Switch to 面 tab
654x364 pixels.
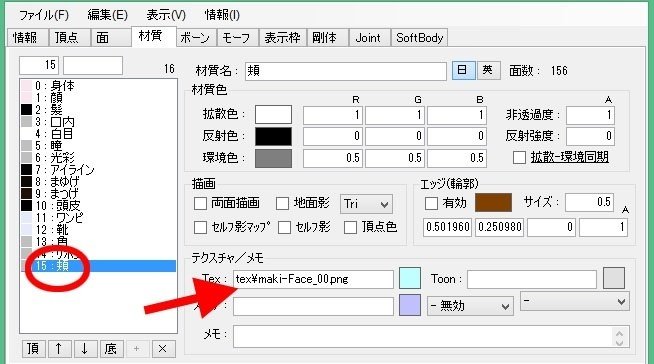[x=110, y=38]
